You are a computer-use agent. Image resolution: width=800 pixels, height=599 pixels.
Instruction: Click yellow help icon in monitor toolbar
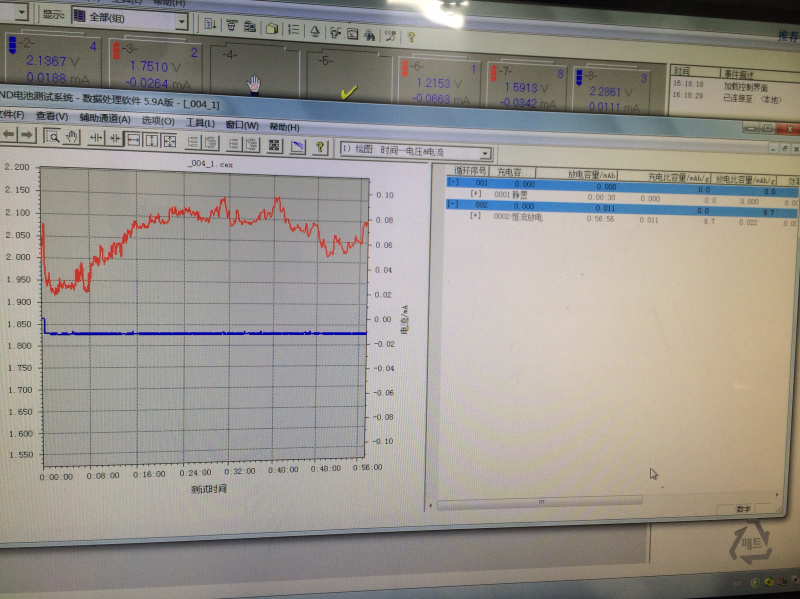(411, 37)
